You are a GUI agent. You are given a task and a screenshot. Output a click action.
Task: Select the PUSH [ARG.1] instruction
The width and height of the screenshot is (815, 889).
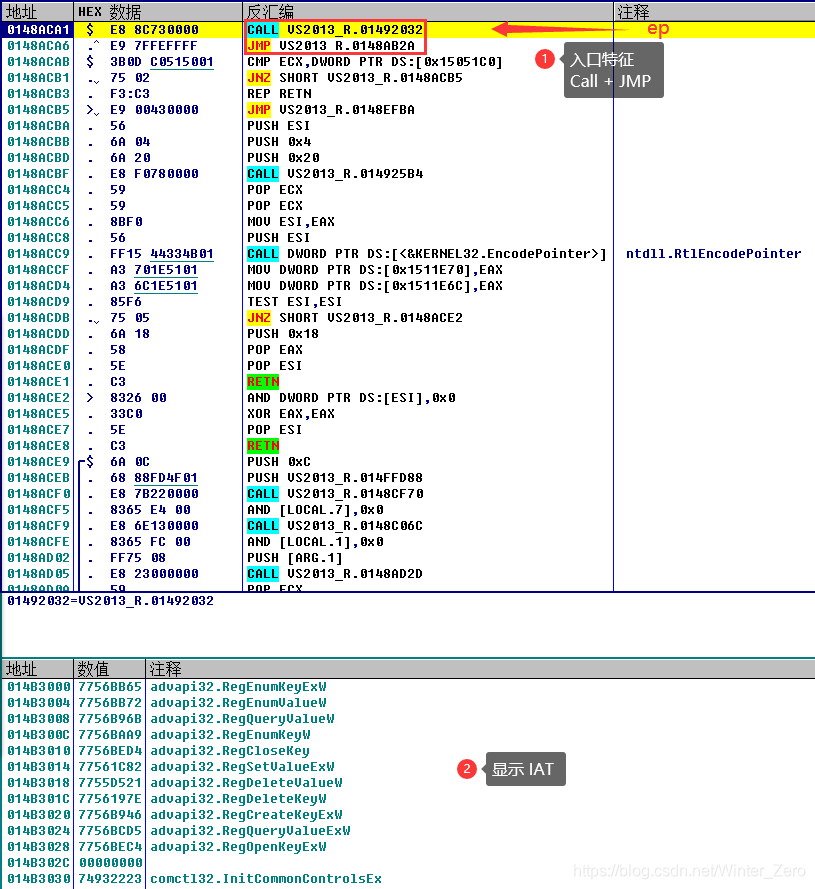pos(295,558)
